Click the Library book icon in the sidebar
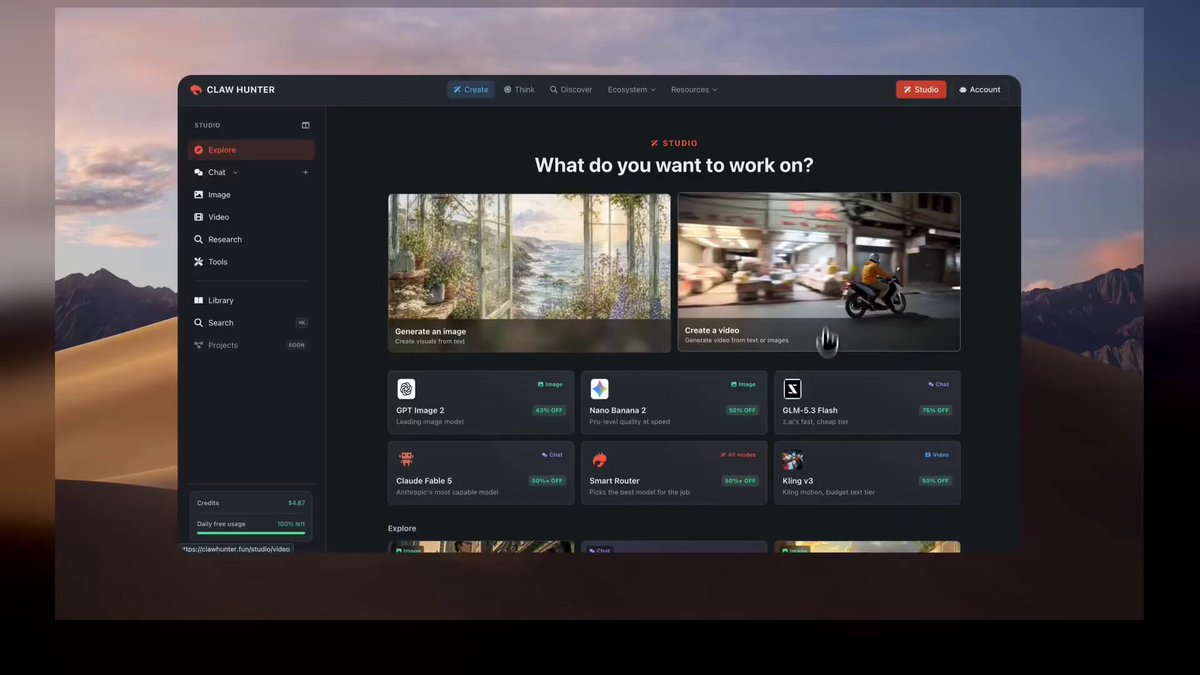Viewport: 1200px width, 675px height. [x=199, y=300]
